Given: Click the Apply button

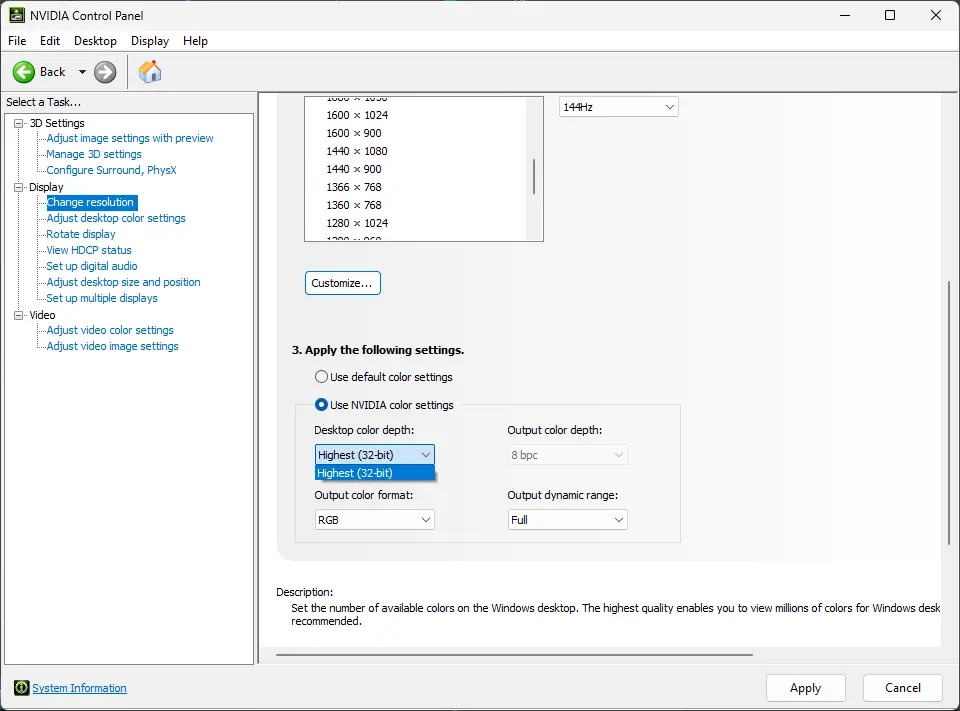Looking at the screenshot, I should pos(806,688).
